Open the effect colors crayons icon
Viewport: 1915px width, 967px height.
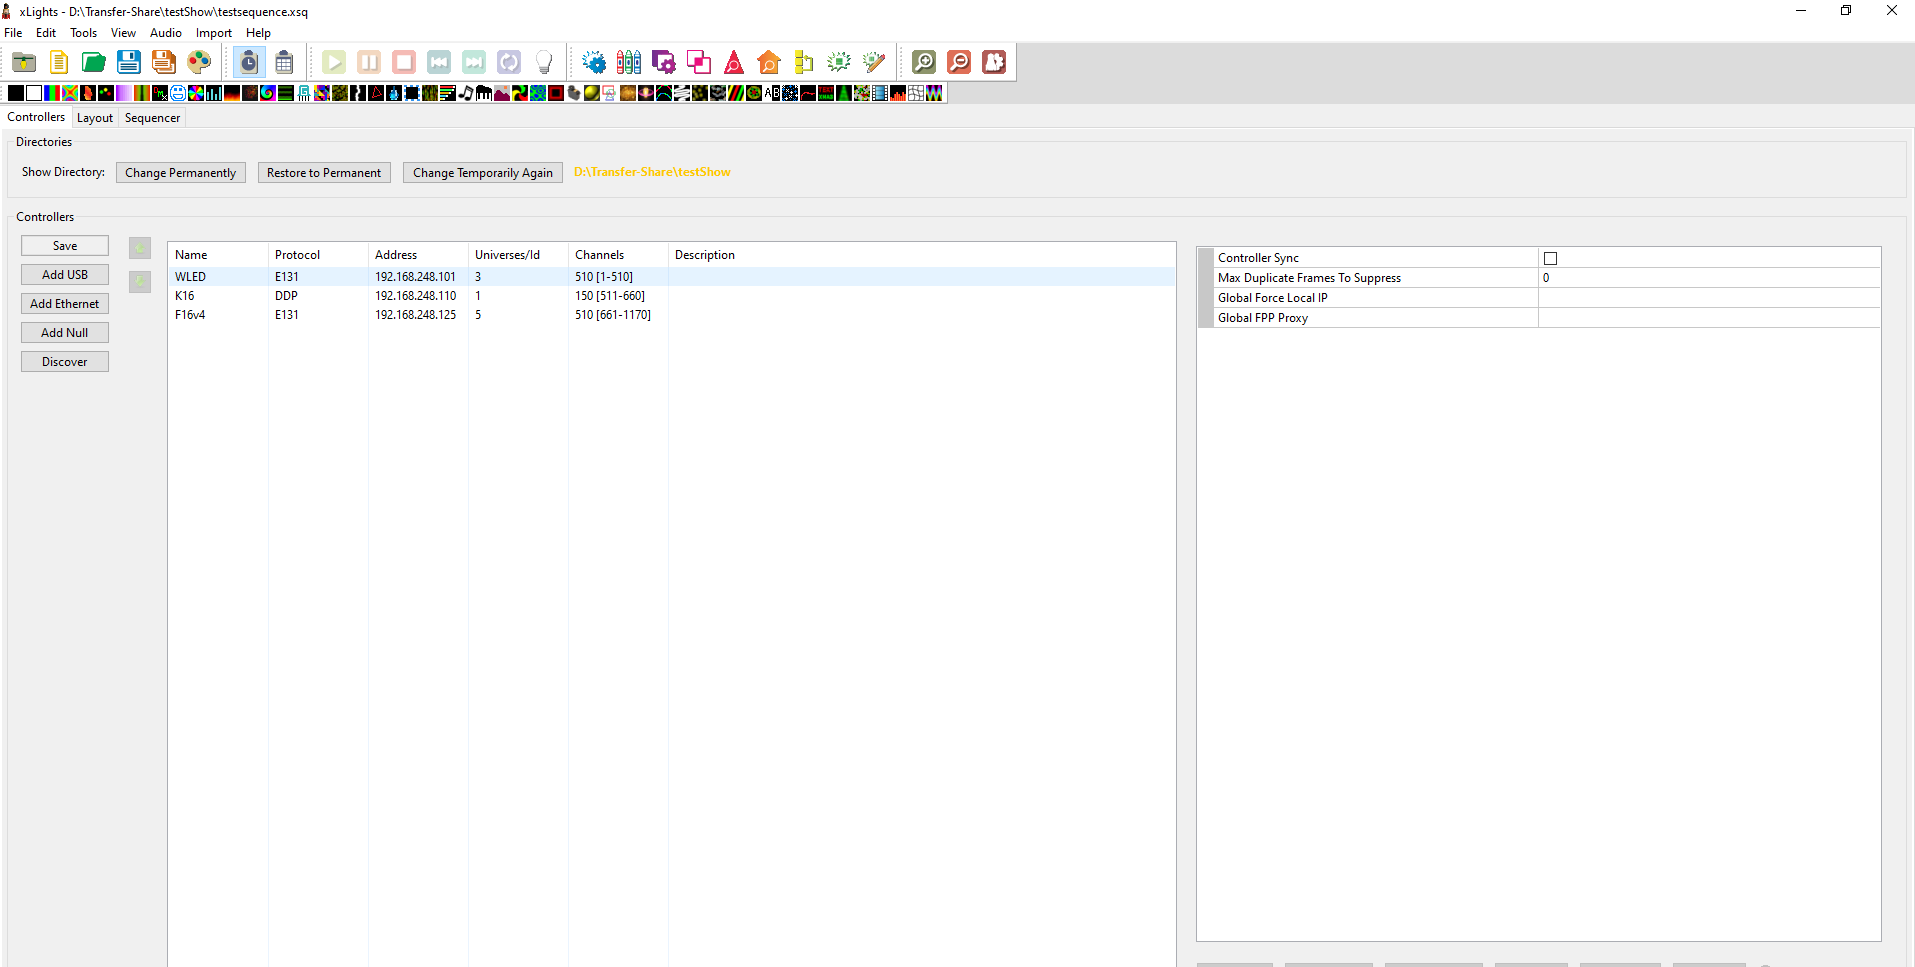point(629,62)
